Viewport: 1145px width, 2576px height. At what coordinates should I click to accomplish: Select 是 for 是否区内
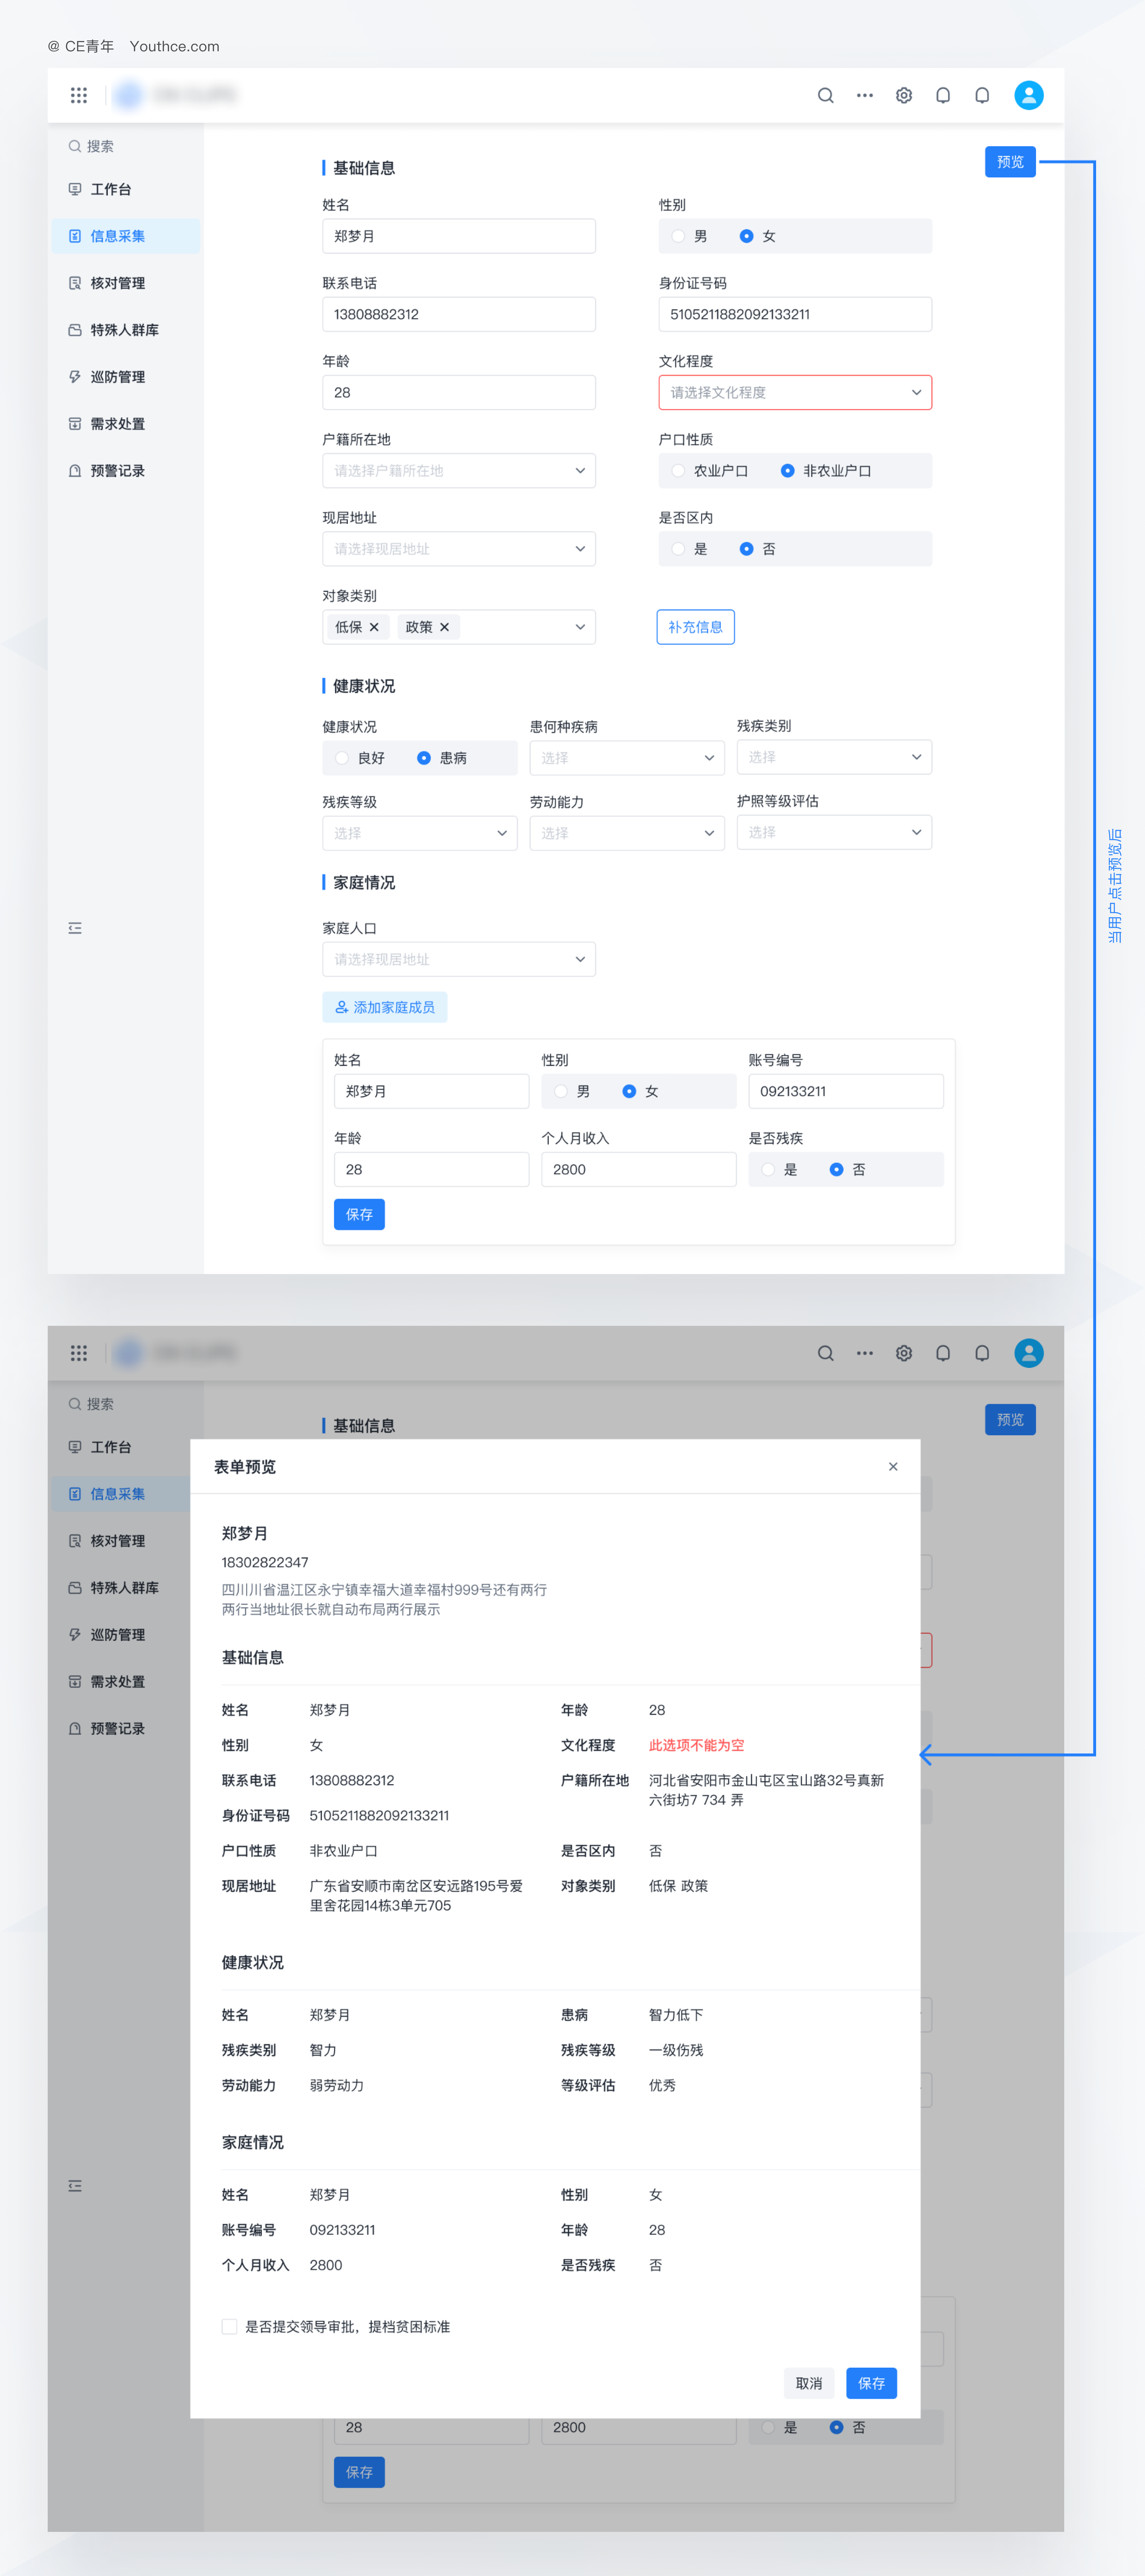coord(679,548)
